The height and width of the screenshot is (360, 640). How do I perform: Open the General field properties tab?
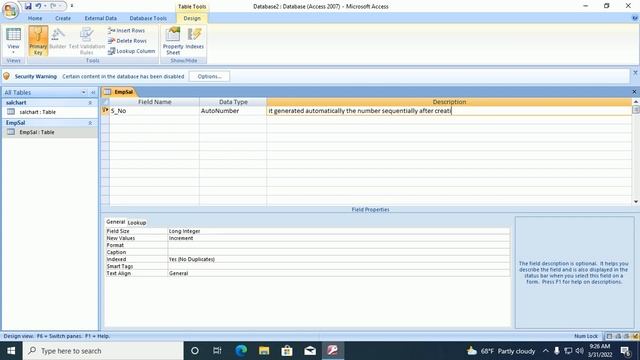pyautogui.click(x=116, y=222)
